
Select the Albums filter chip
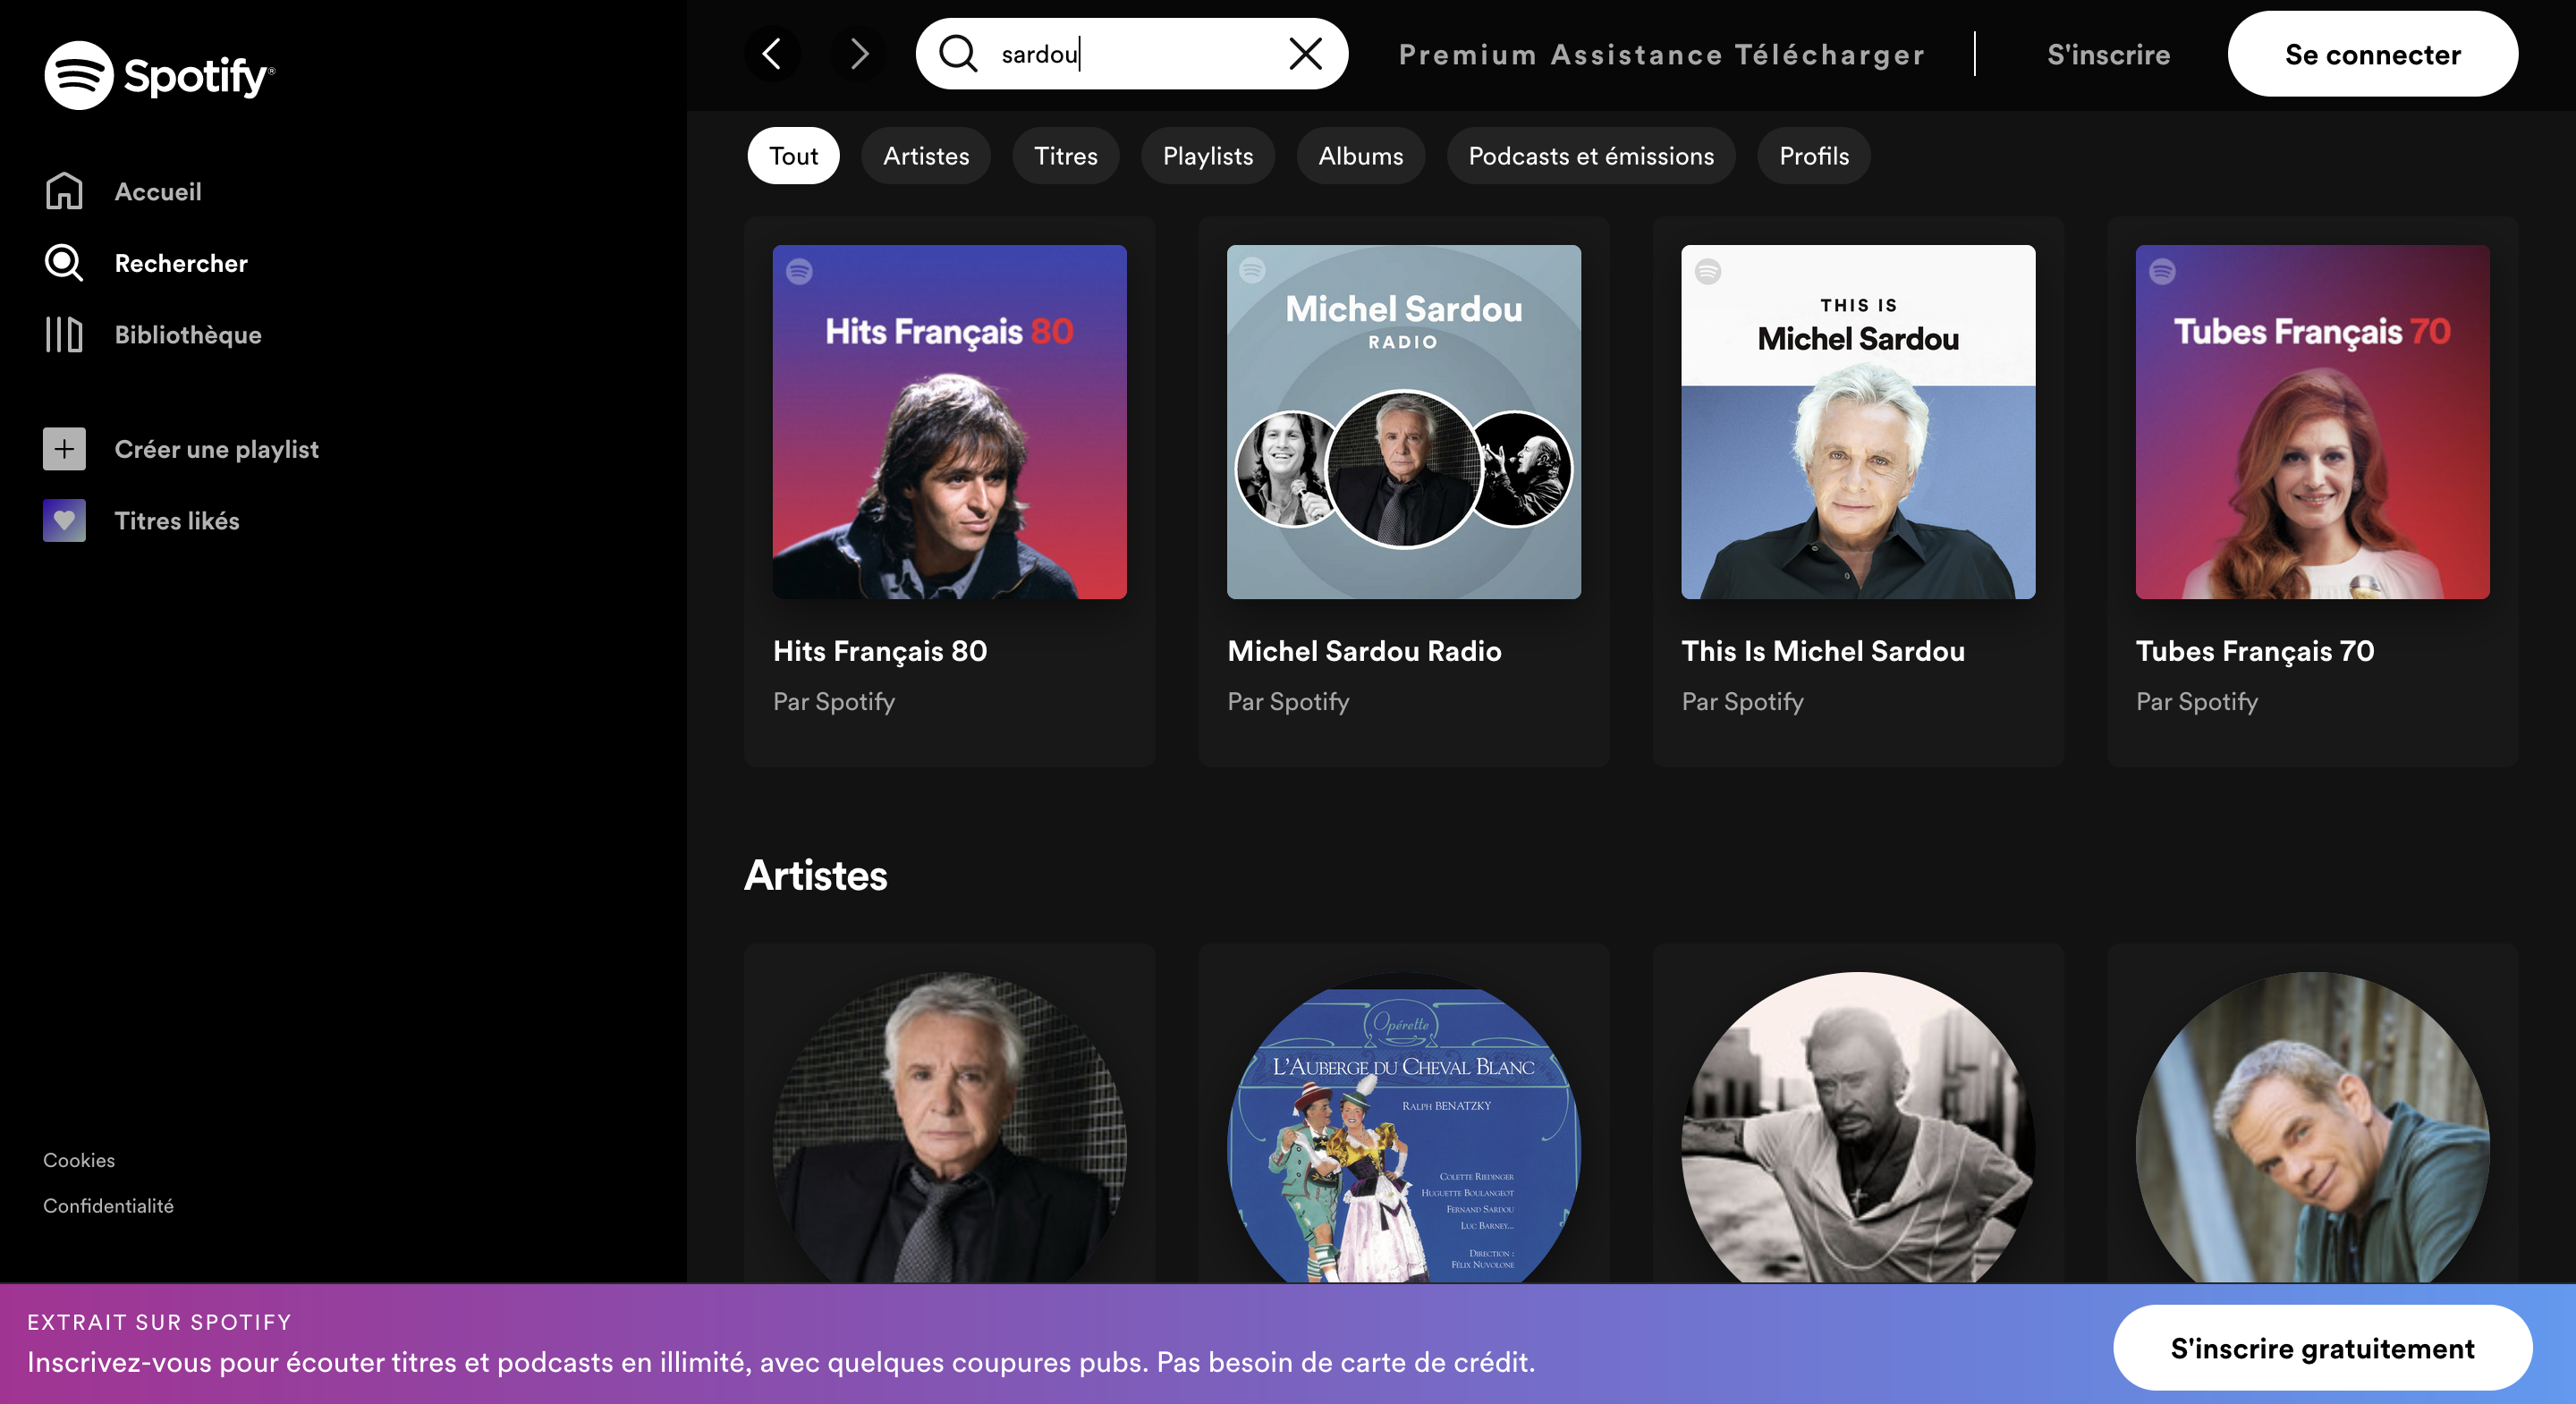coord(1360,156)
